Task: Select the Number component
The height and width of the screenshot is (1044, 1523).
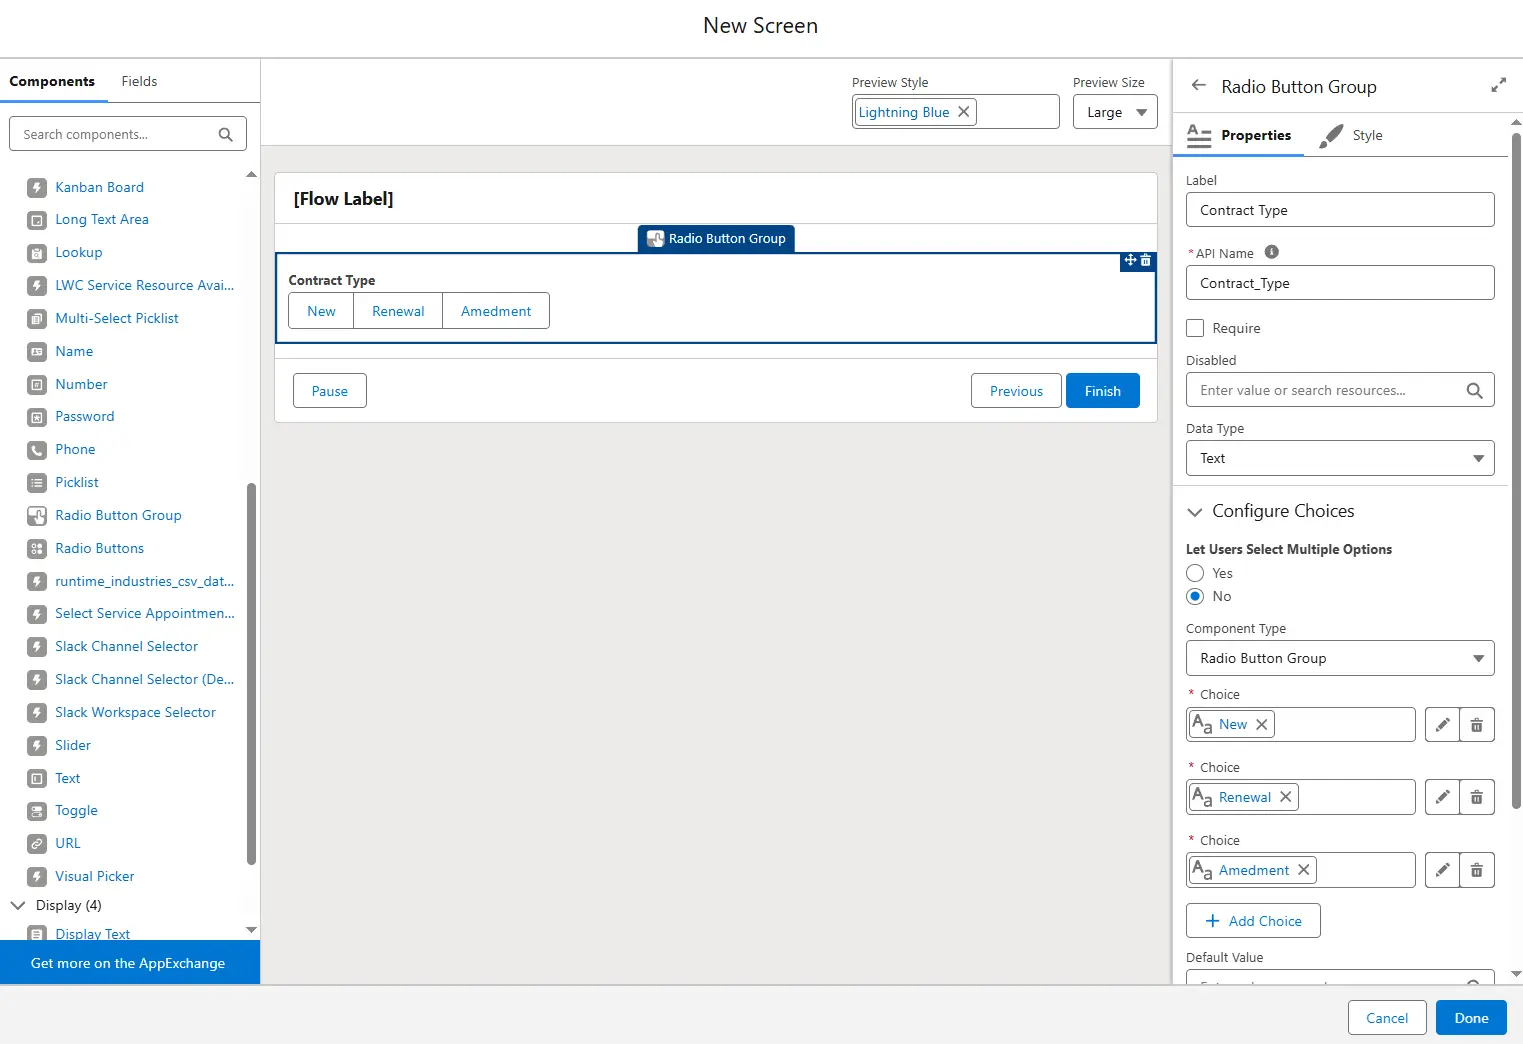Action: 81,384
